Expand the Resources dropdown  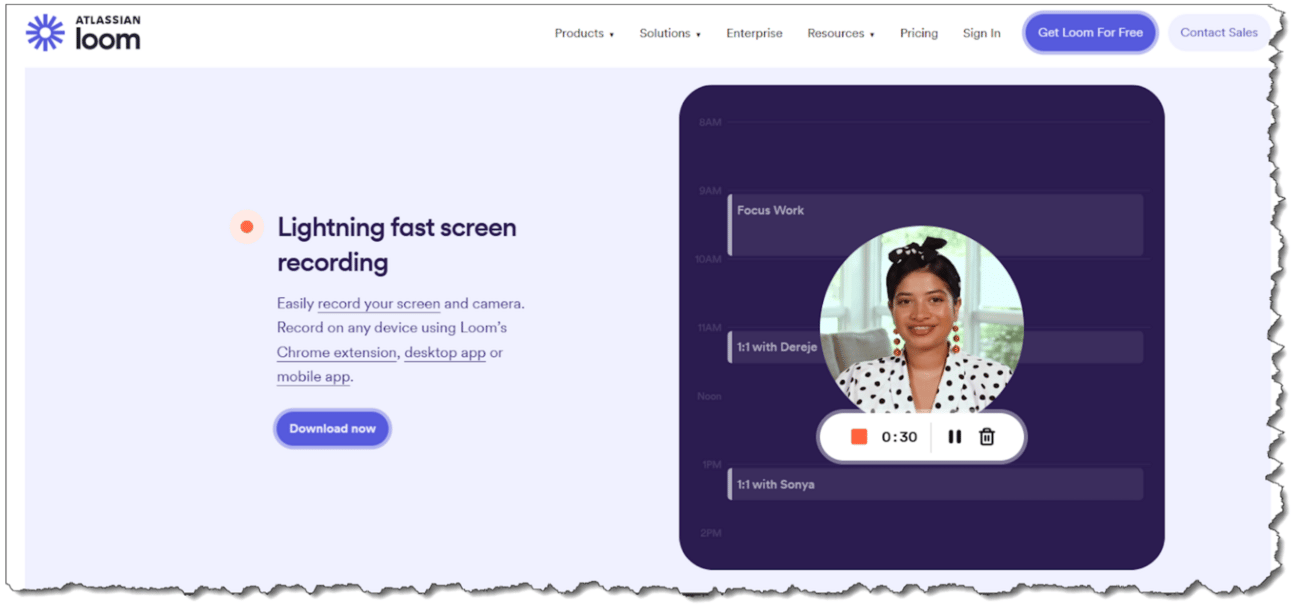[841, 33]
